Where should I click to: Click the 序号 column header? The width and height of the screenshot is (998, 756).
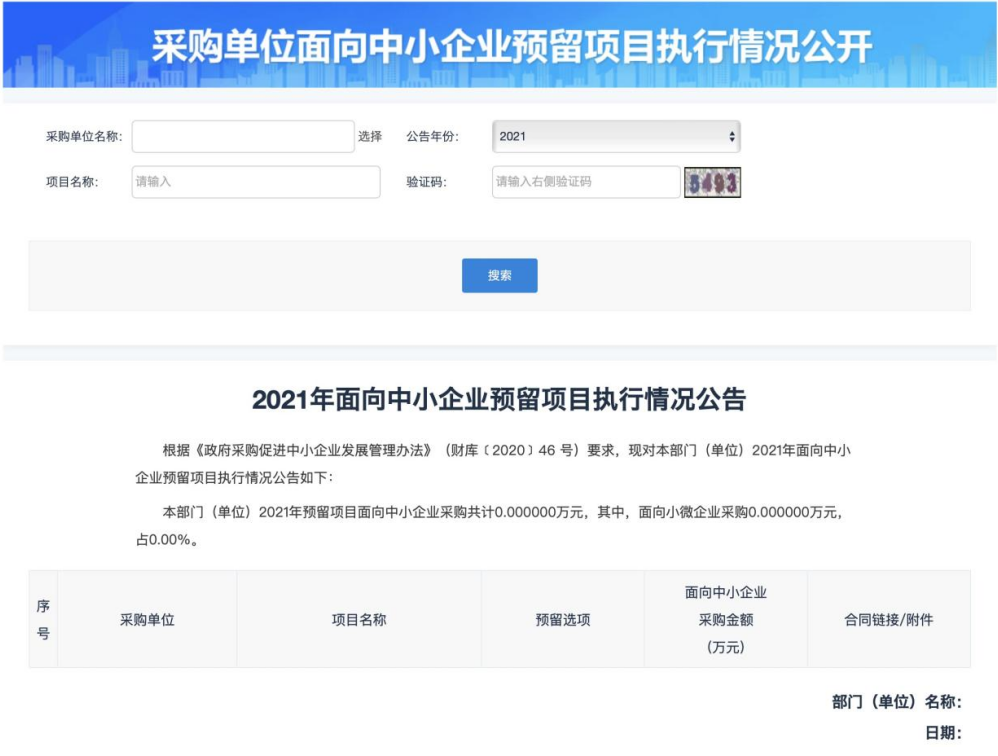43,619
